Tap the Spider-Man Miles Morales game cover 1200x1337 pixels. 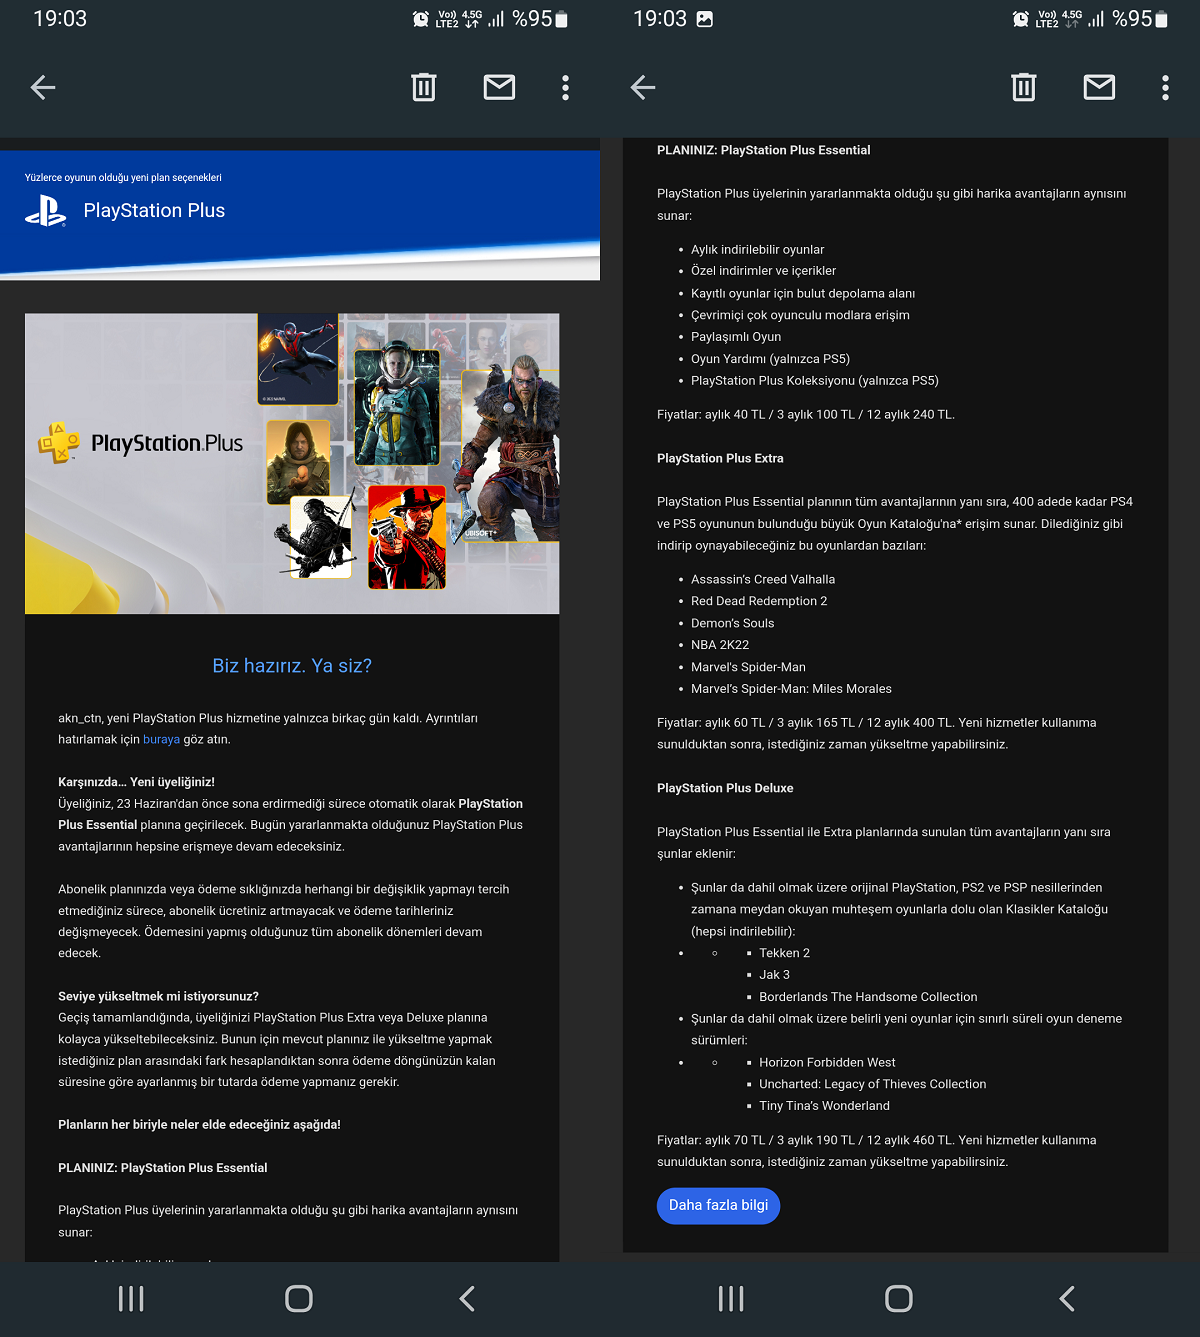[x=298, y=359]
